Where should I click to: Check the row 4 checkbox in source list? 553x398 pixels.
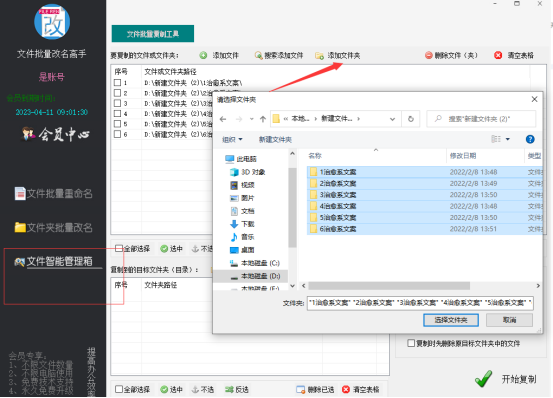117,114
